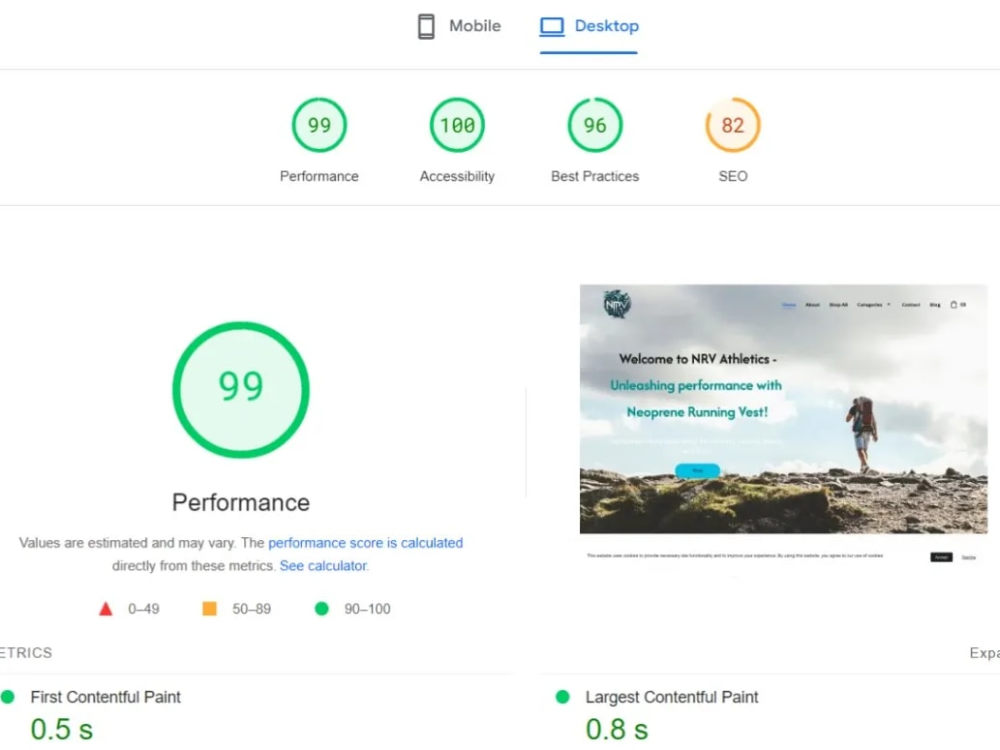The width and height of the screenshot is (1000, 750).
Task: Open the 'performance score is calculated' link
Action: [365, 543]
